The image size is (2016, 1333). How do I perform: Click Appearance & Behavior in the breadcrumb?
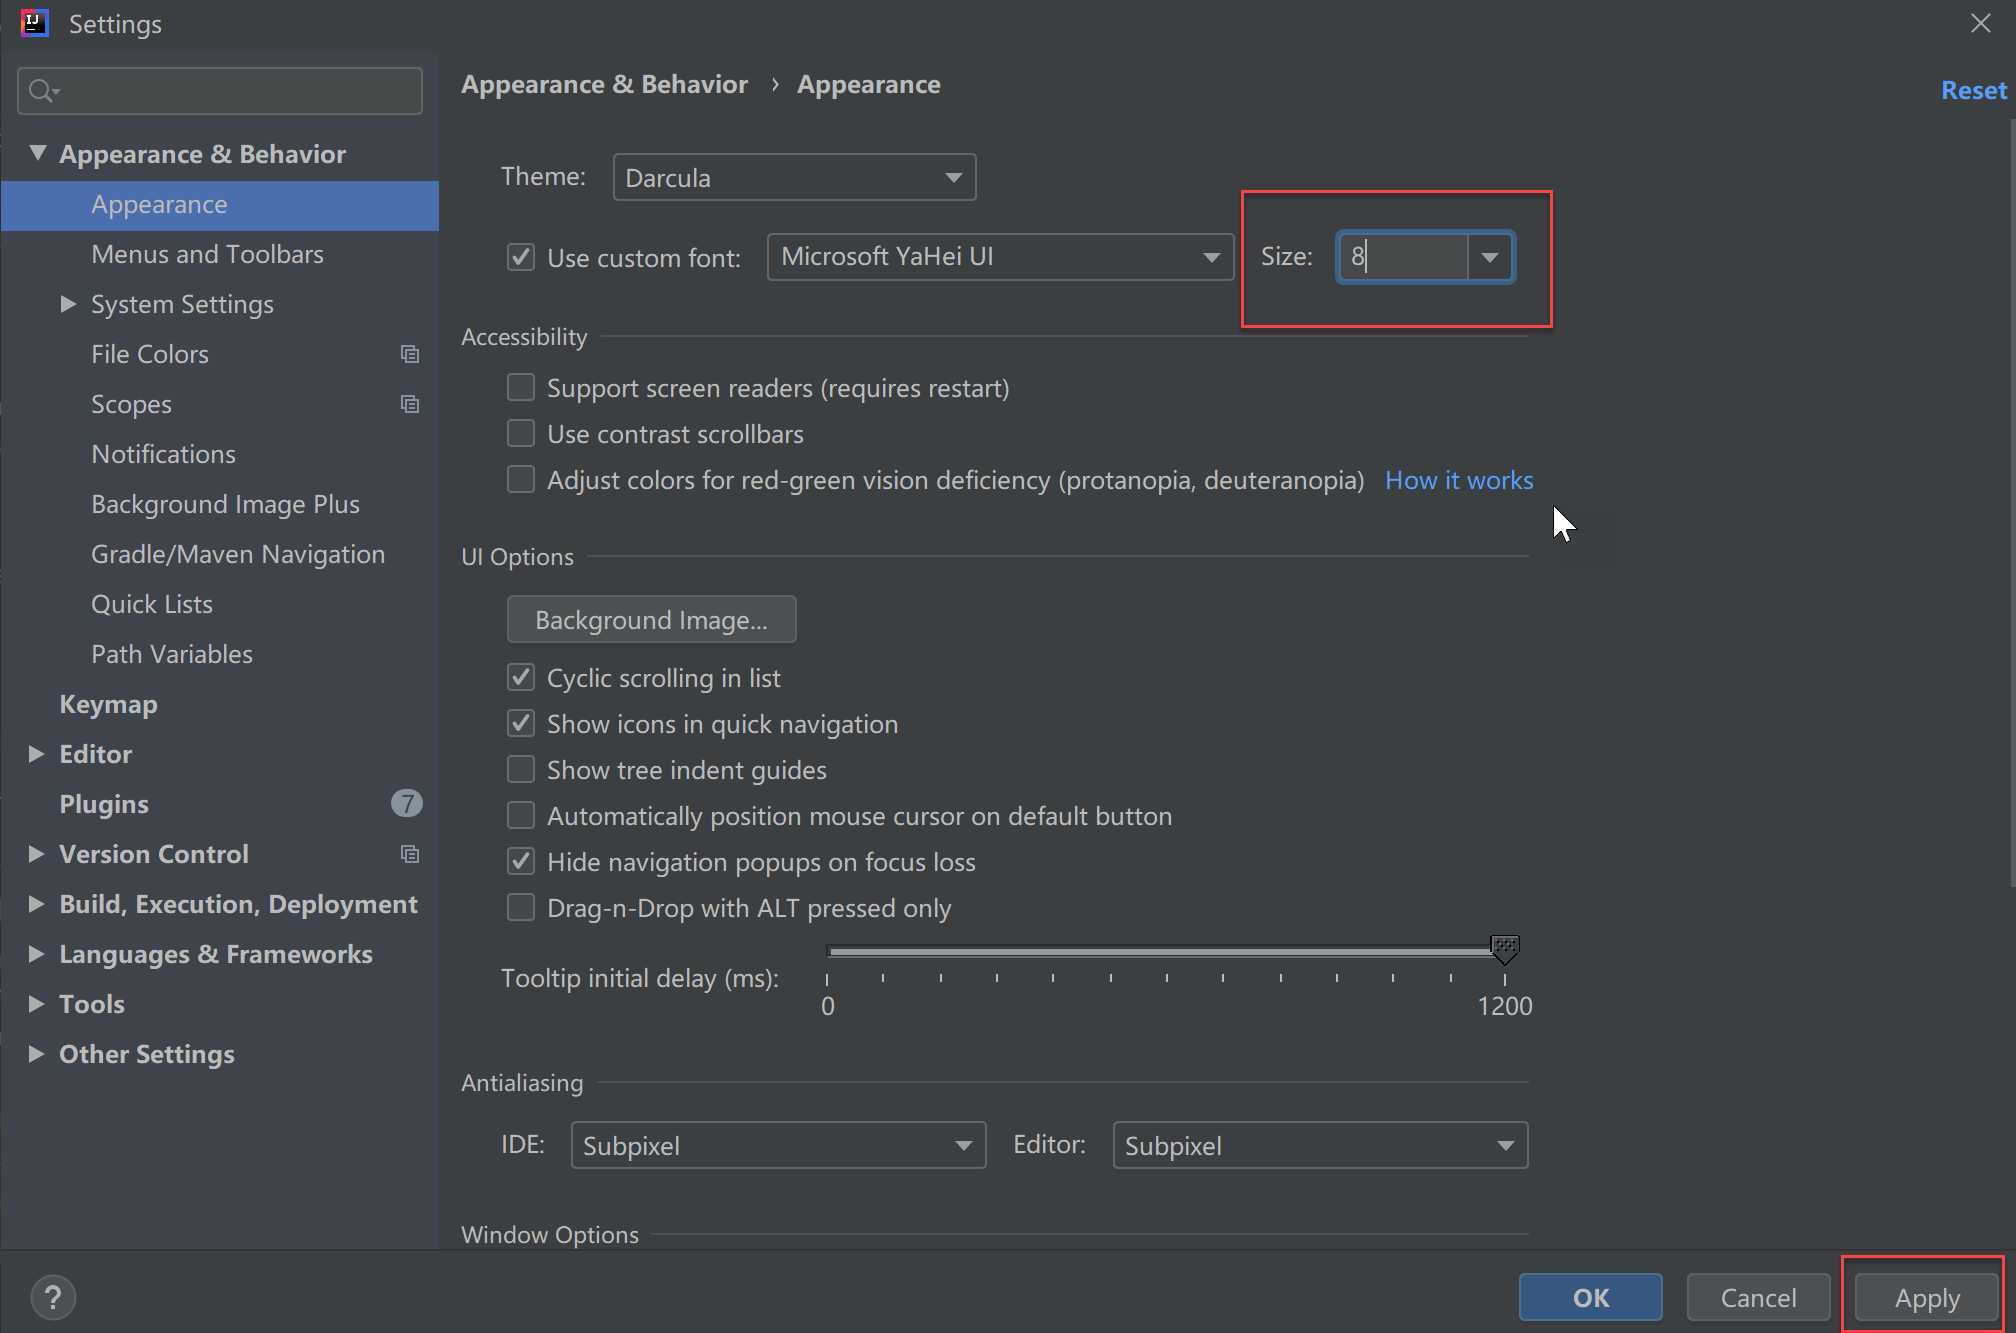[x=604, y=85]
